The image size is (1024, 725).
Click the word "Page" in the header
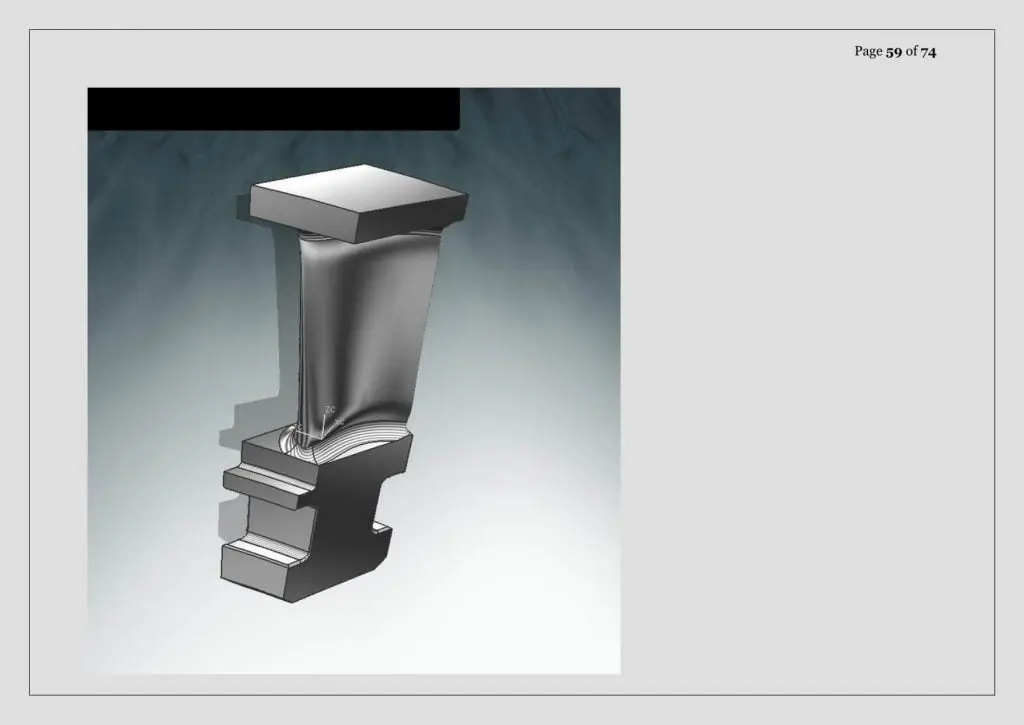click(x=868, y=52)
